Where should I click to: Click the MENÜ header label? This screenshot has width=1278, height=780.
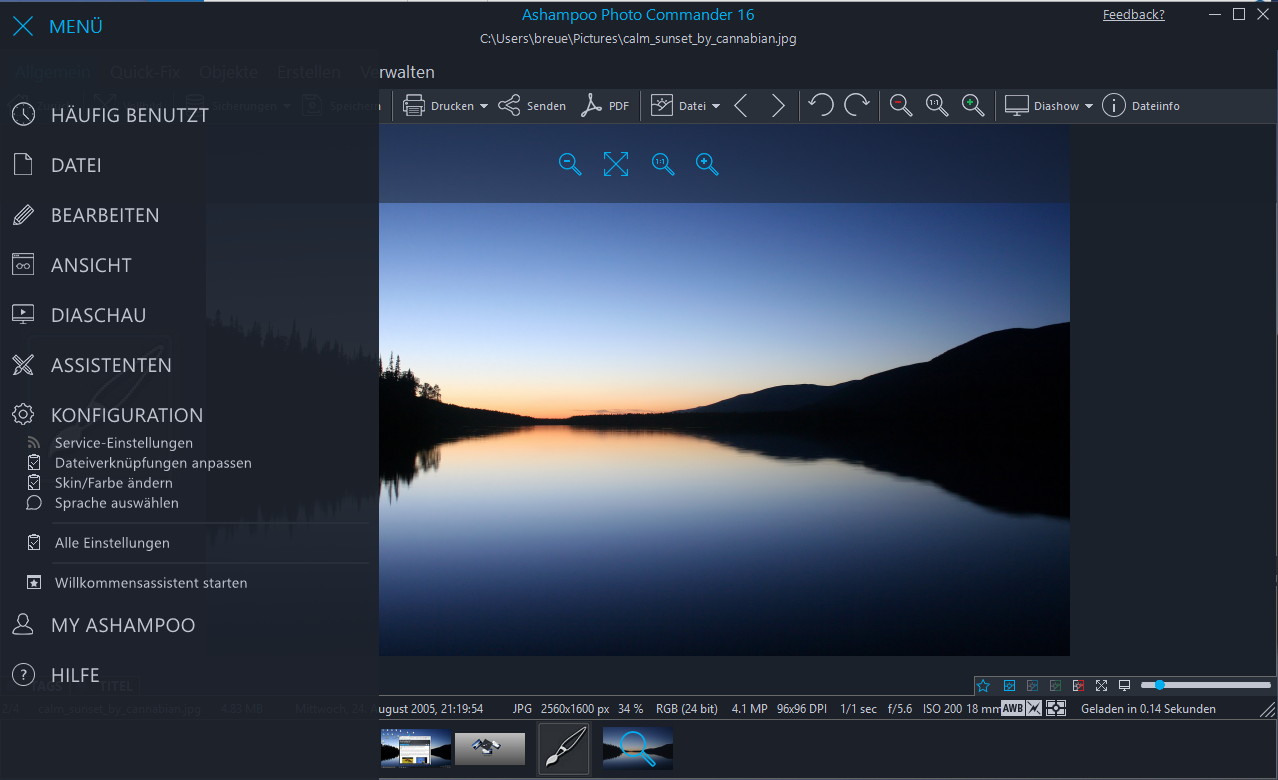(x=76, y=27)
